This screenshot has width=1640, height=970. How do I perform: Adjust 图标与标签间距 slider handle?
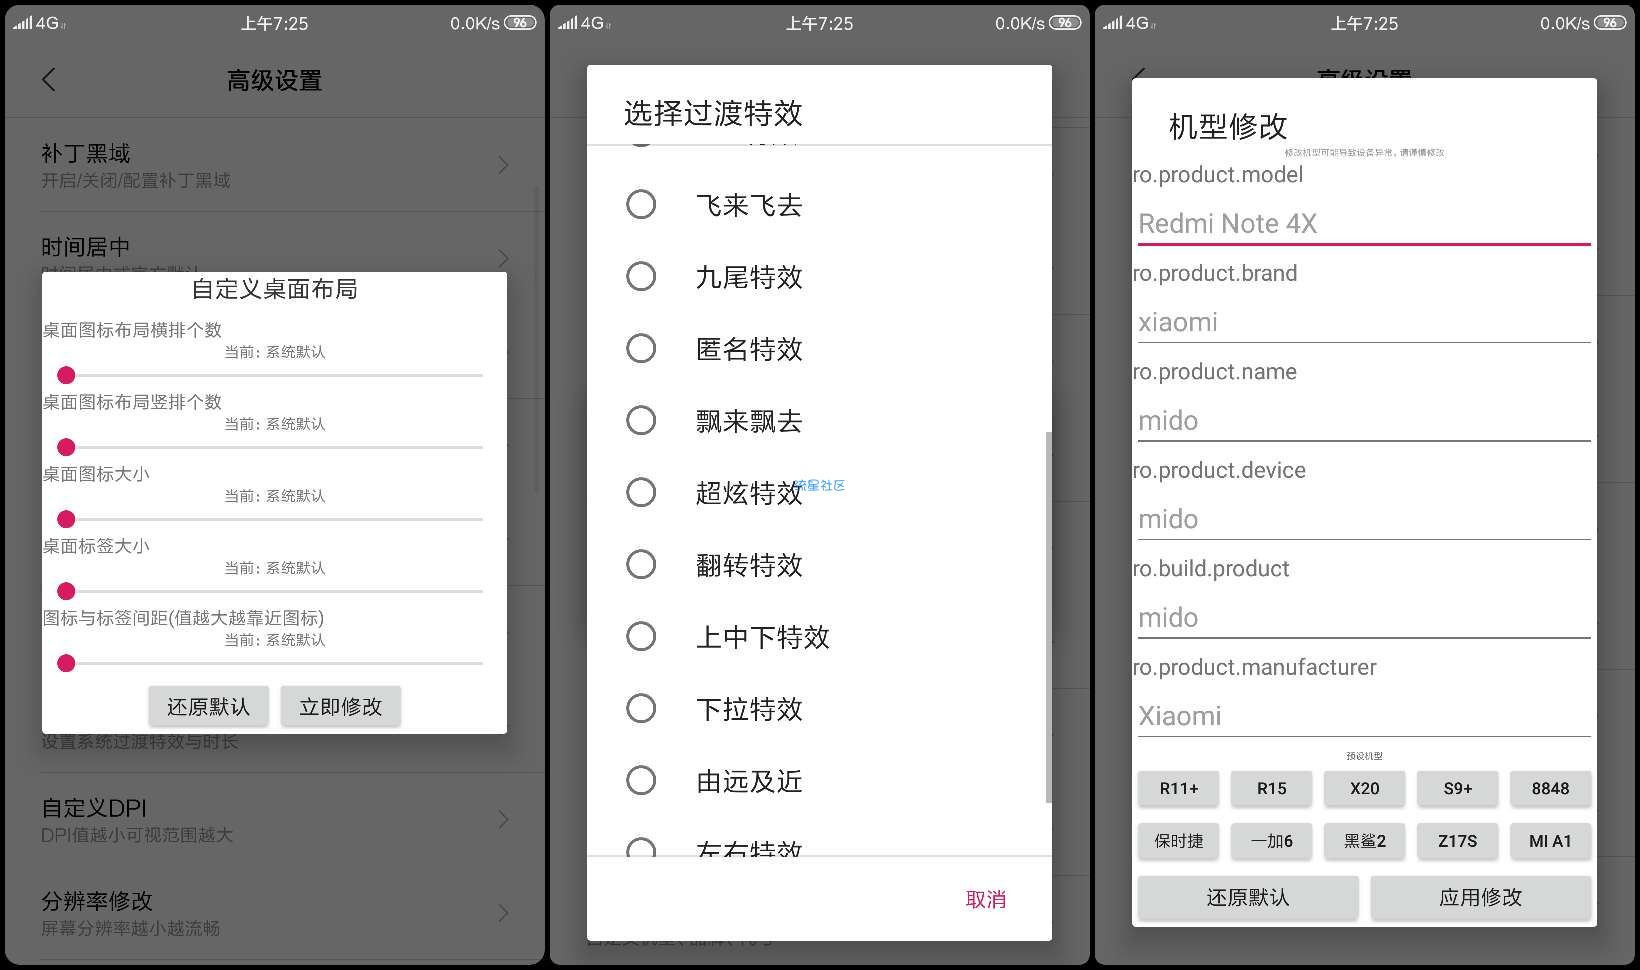[66, 663]
